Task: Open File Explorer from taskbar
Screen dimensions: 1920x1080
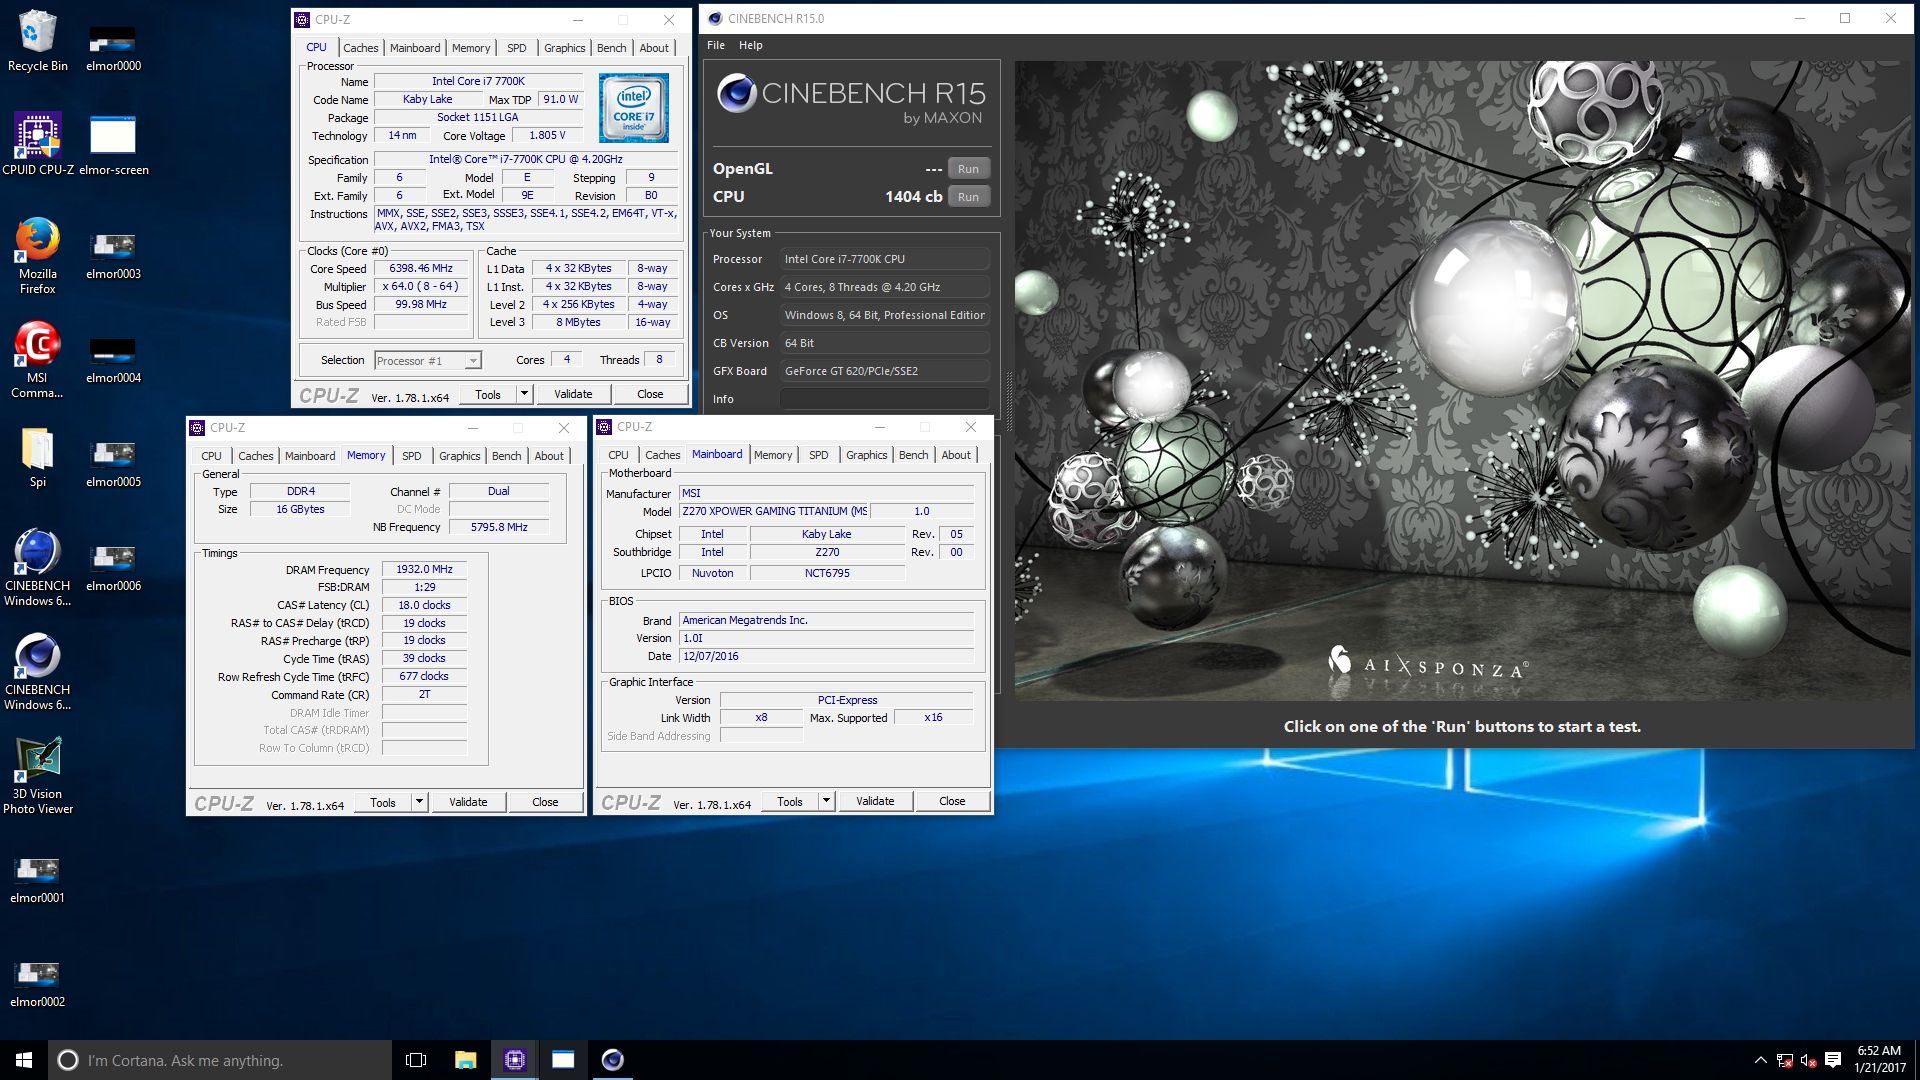Action: pos(465,1060)
